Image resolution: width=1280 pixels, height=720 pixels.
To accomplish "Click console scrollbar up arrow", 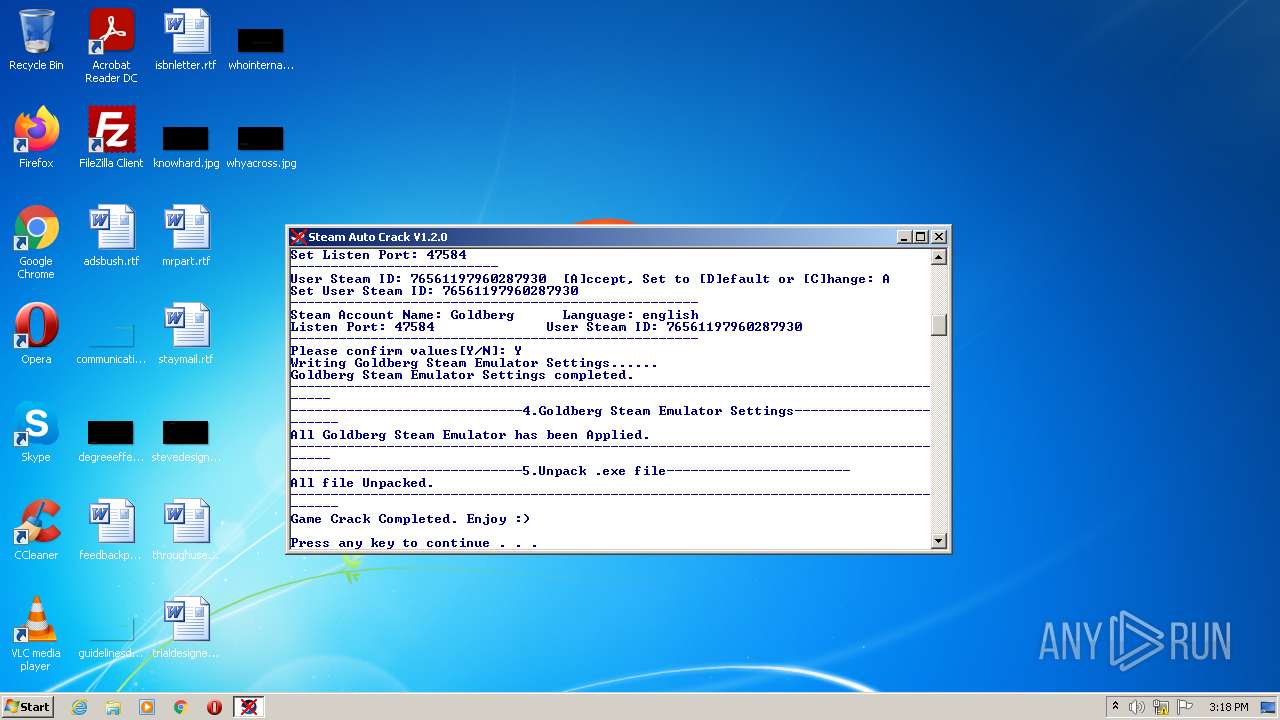I will [x=938, y=257].
